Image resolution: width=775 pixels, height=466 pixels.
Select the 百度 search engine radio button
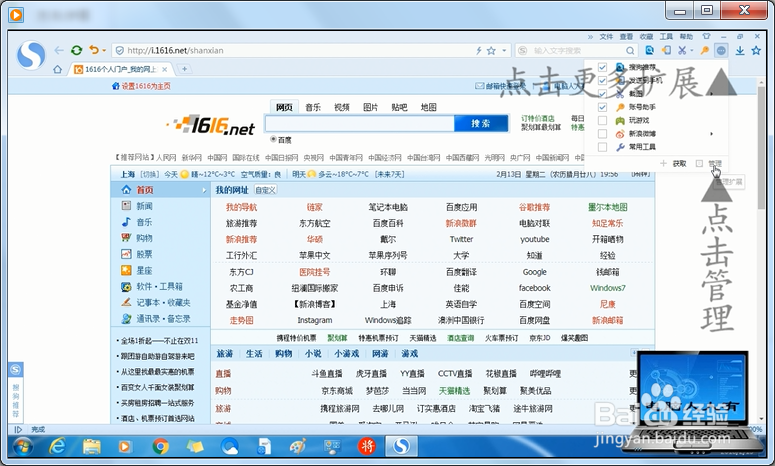(273, 139)
